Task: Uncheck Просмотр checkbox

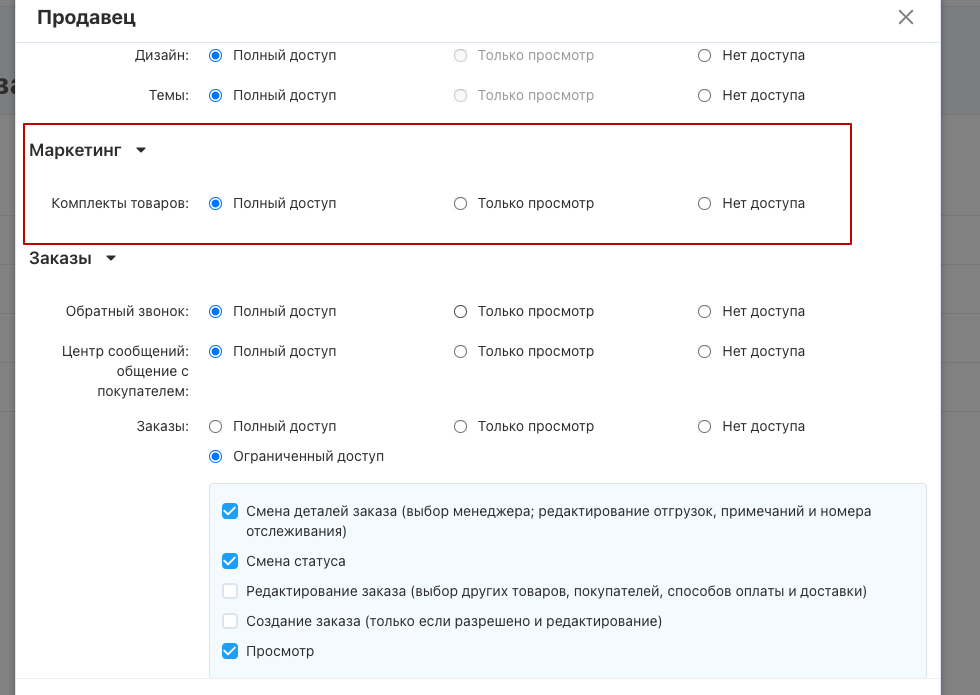Action: (230, 651)
